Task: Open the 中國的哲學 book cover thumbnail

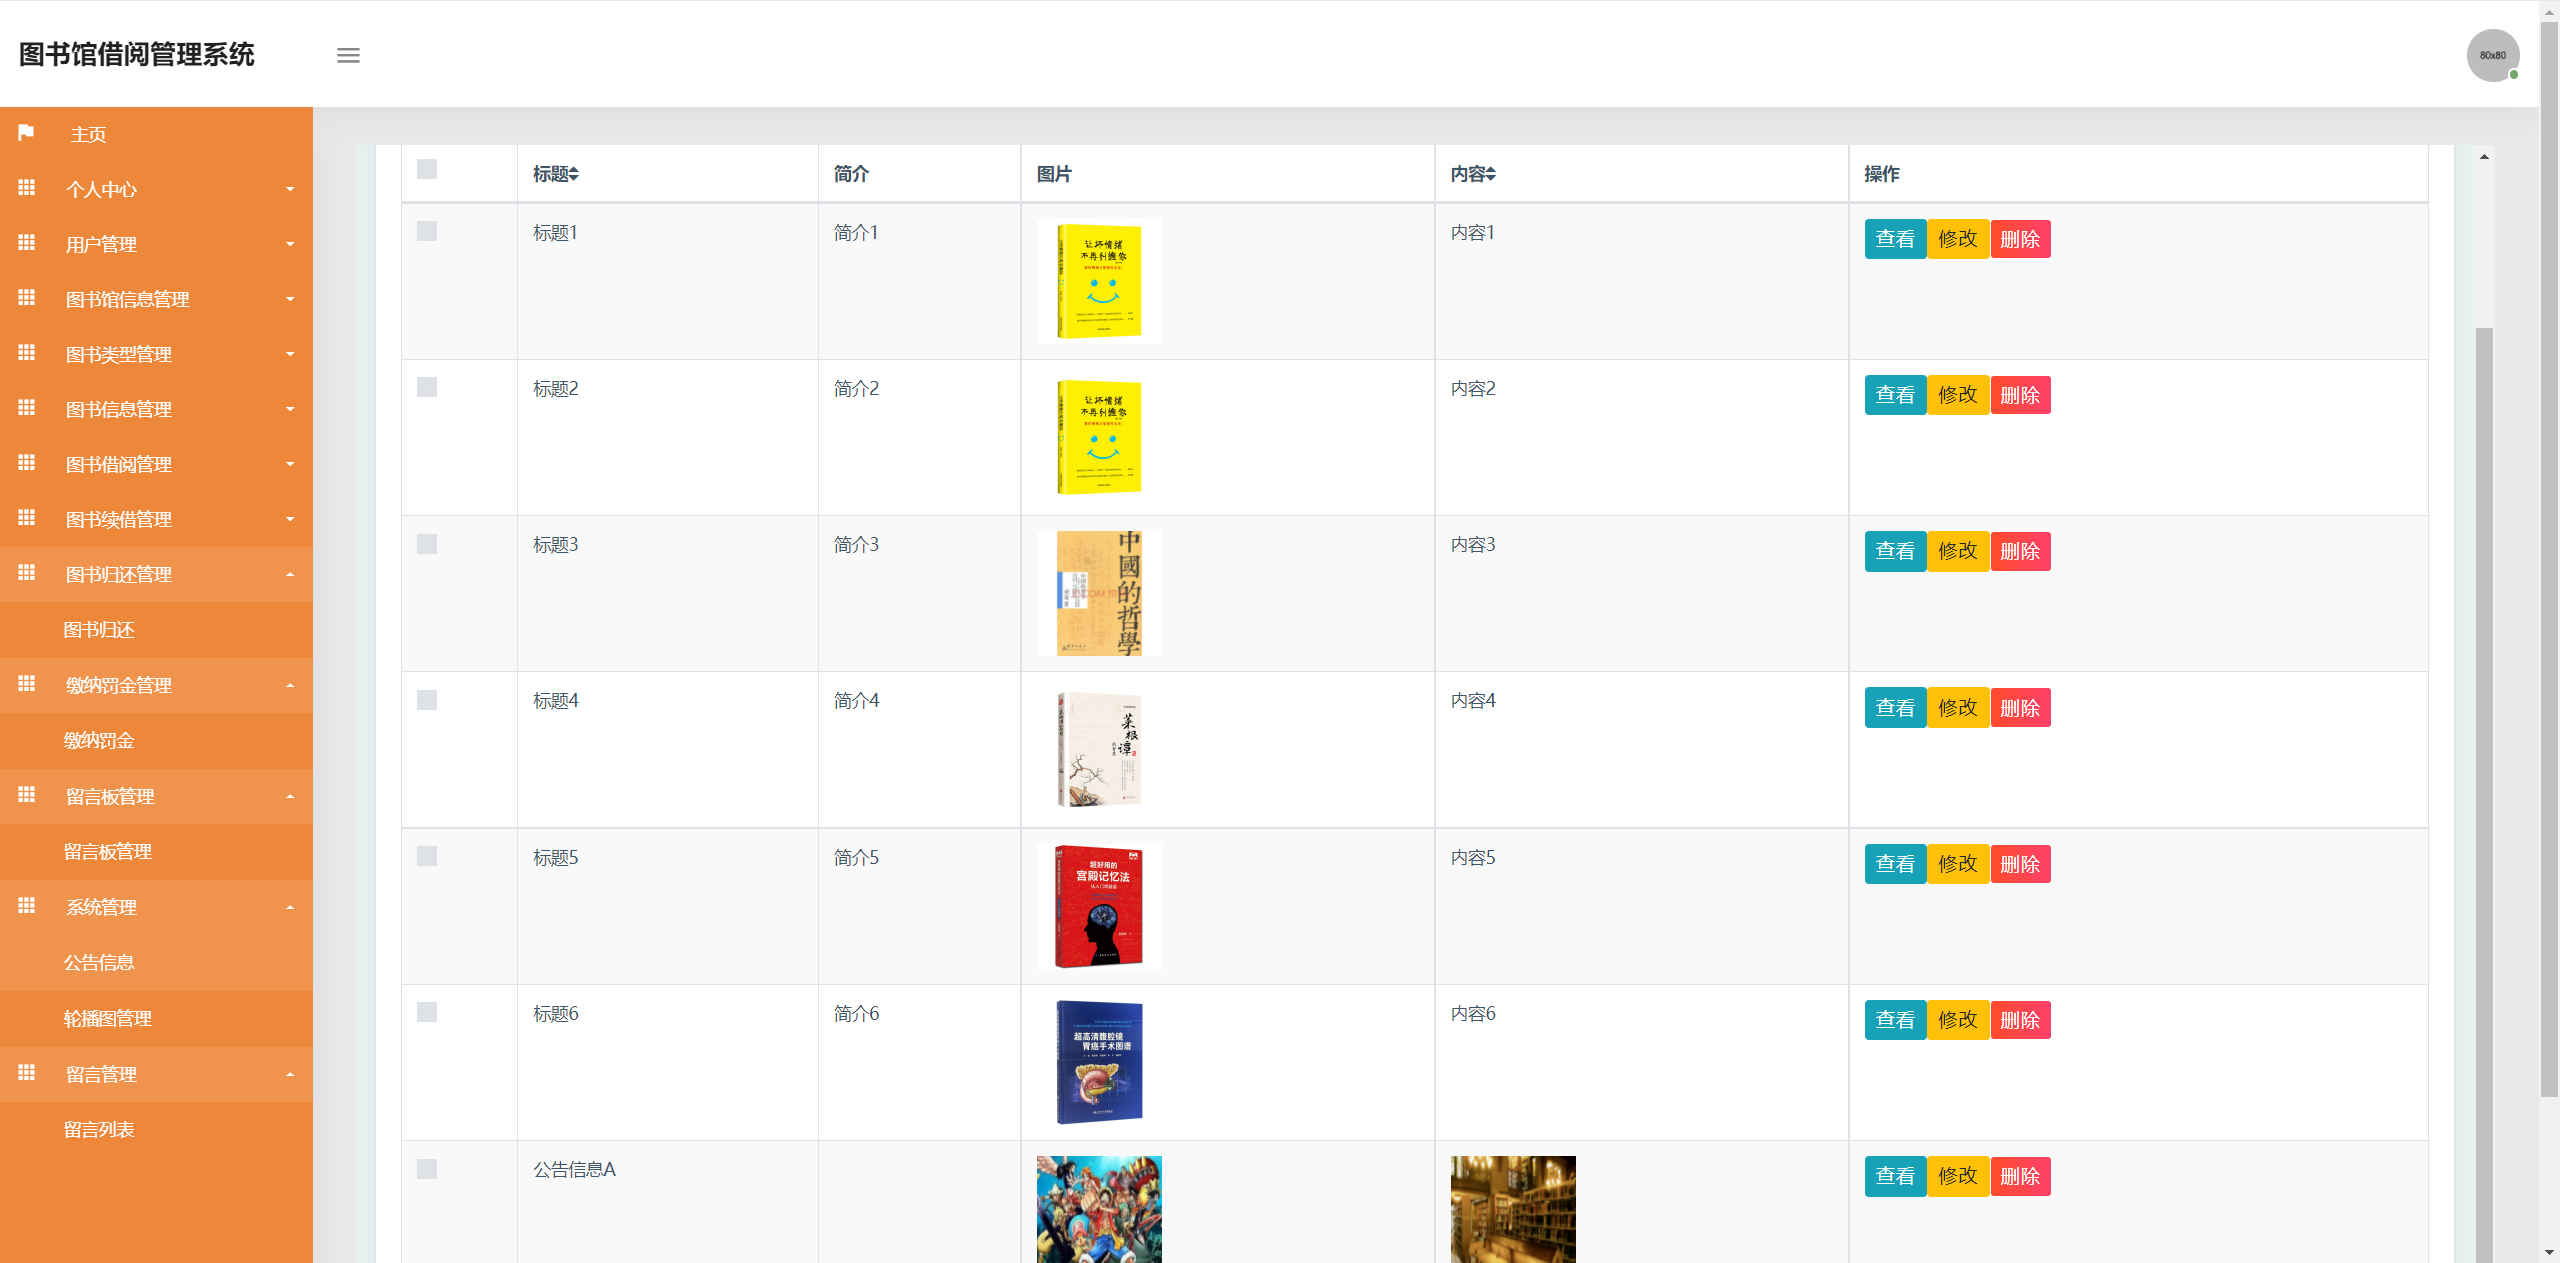Action: 1099,593
